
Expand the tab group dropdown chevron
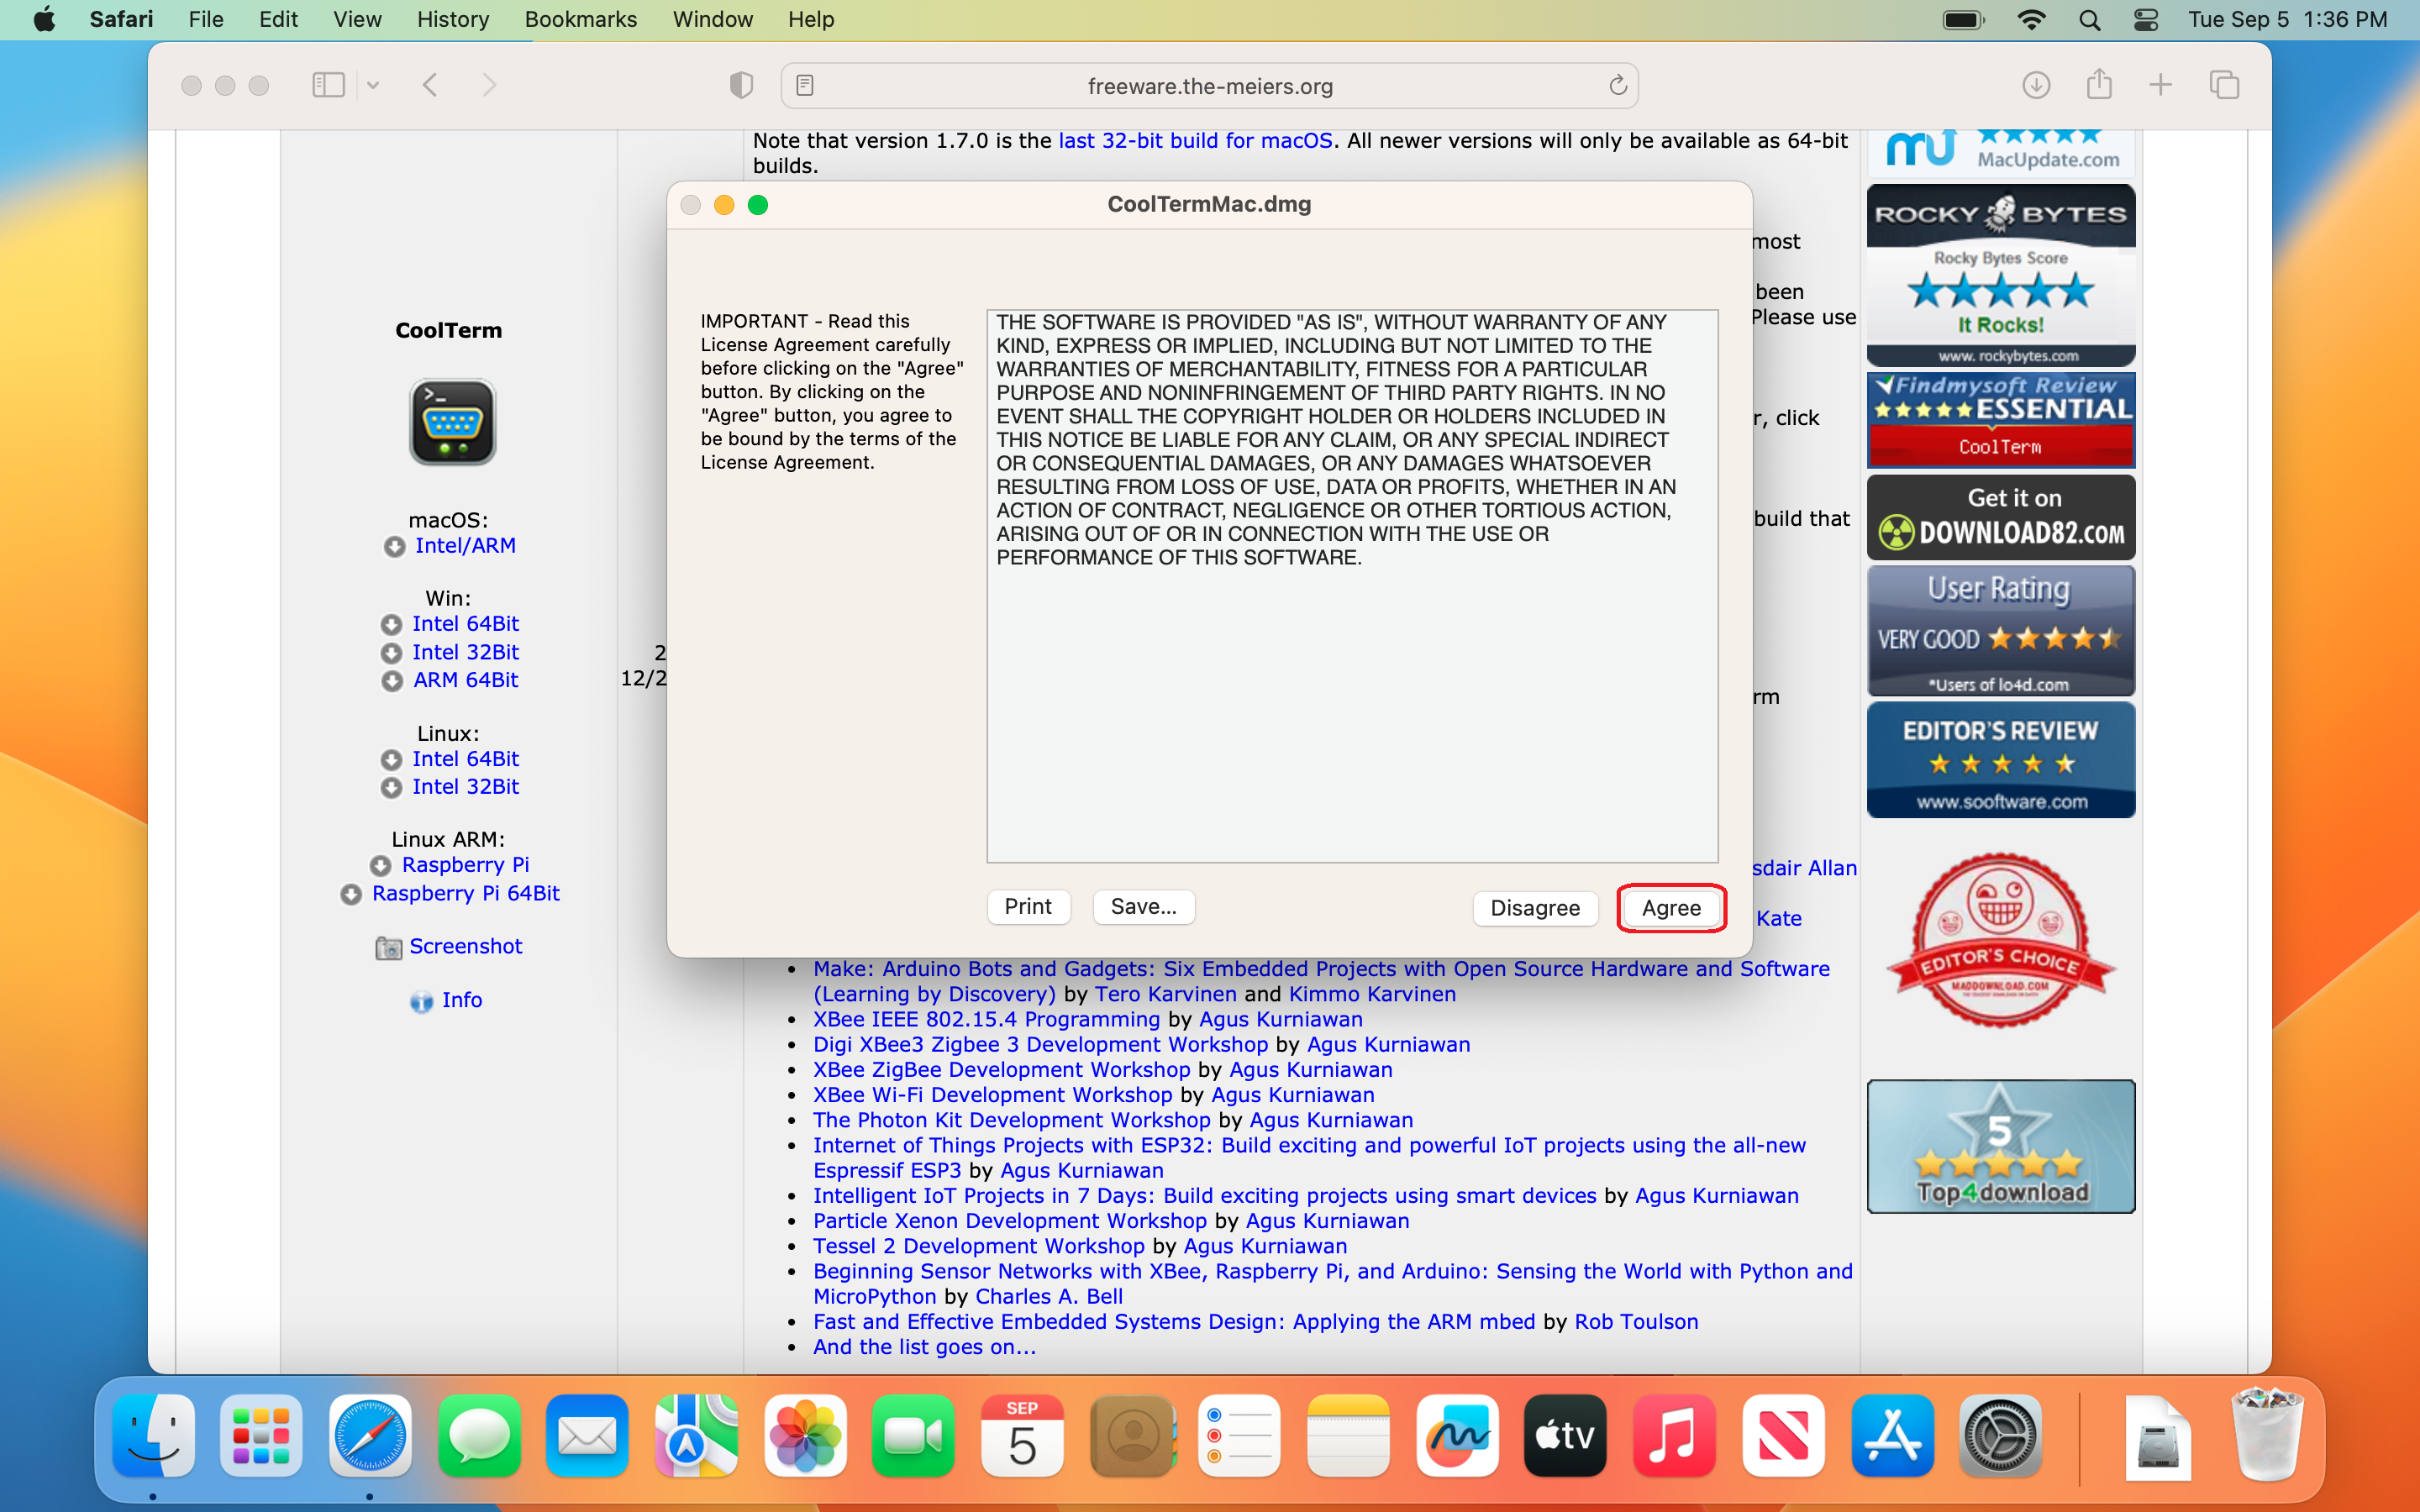coord(373,85)
